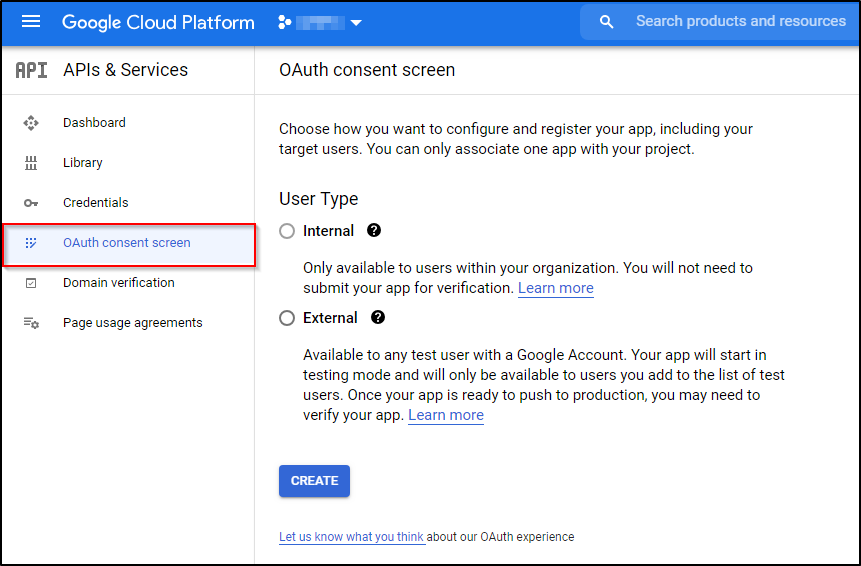Viewport: 861px width, 566px height.
Task: Click the project hexagon dots icon
Action: 284,23
